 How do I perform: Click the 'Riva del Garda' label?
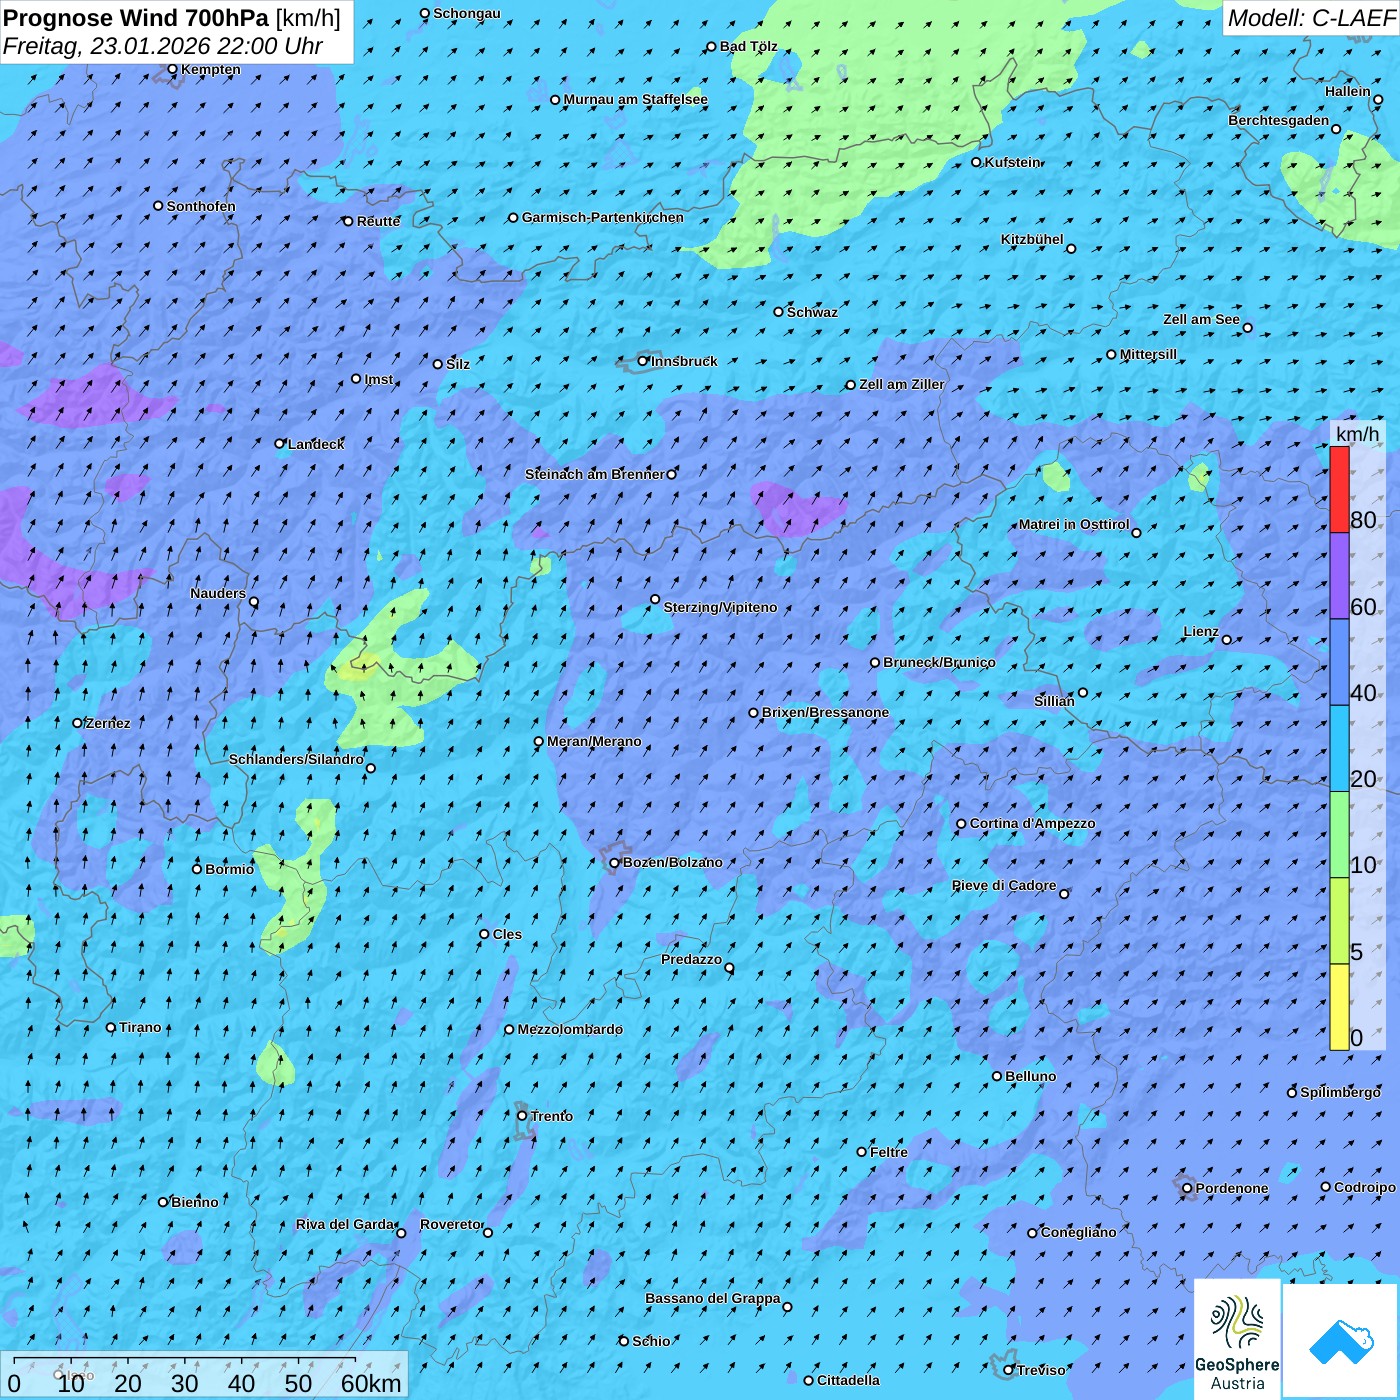tap(345, 1224)
